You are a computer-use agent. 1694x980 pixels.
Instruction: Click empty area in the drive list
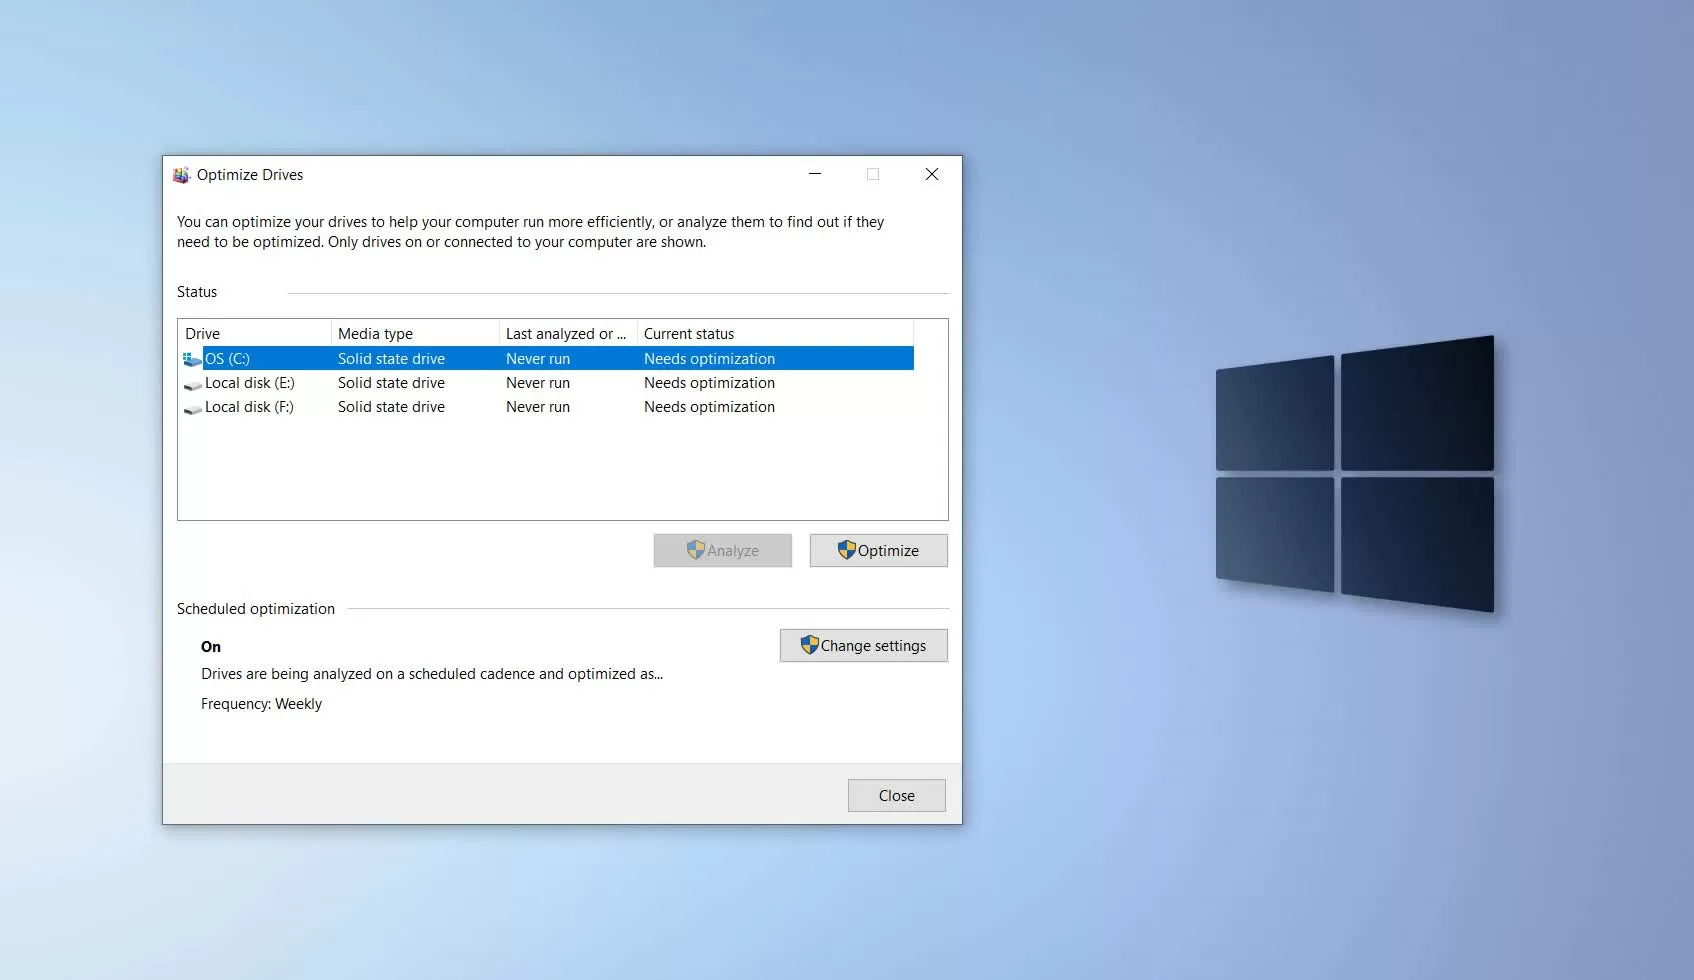pos(560,470)
